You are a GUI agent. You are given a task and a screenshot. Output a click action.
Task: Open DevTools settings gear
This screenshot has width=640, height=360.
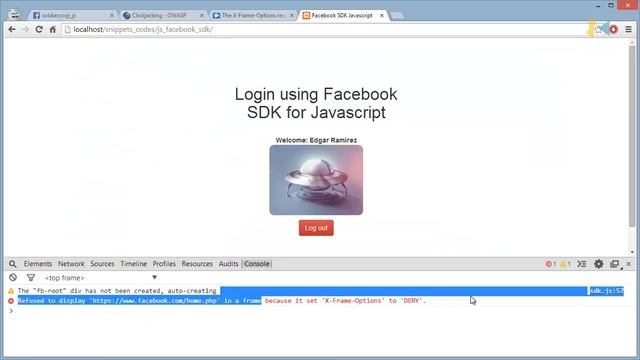[598, 264]
